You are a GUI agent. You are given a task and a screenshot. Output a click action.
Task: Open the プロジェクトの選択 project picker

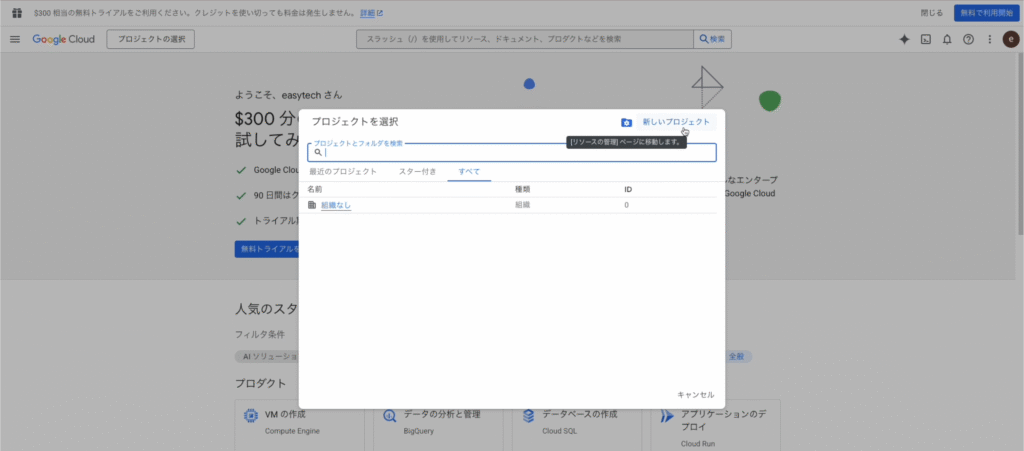point(151,39)
